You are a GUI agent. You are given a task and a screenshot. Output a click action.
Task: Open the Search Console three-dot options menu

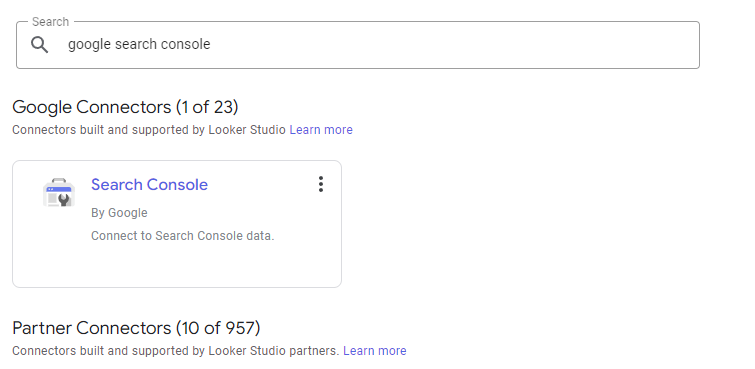[x=321, y=184]
